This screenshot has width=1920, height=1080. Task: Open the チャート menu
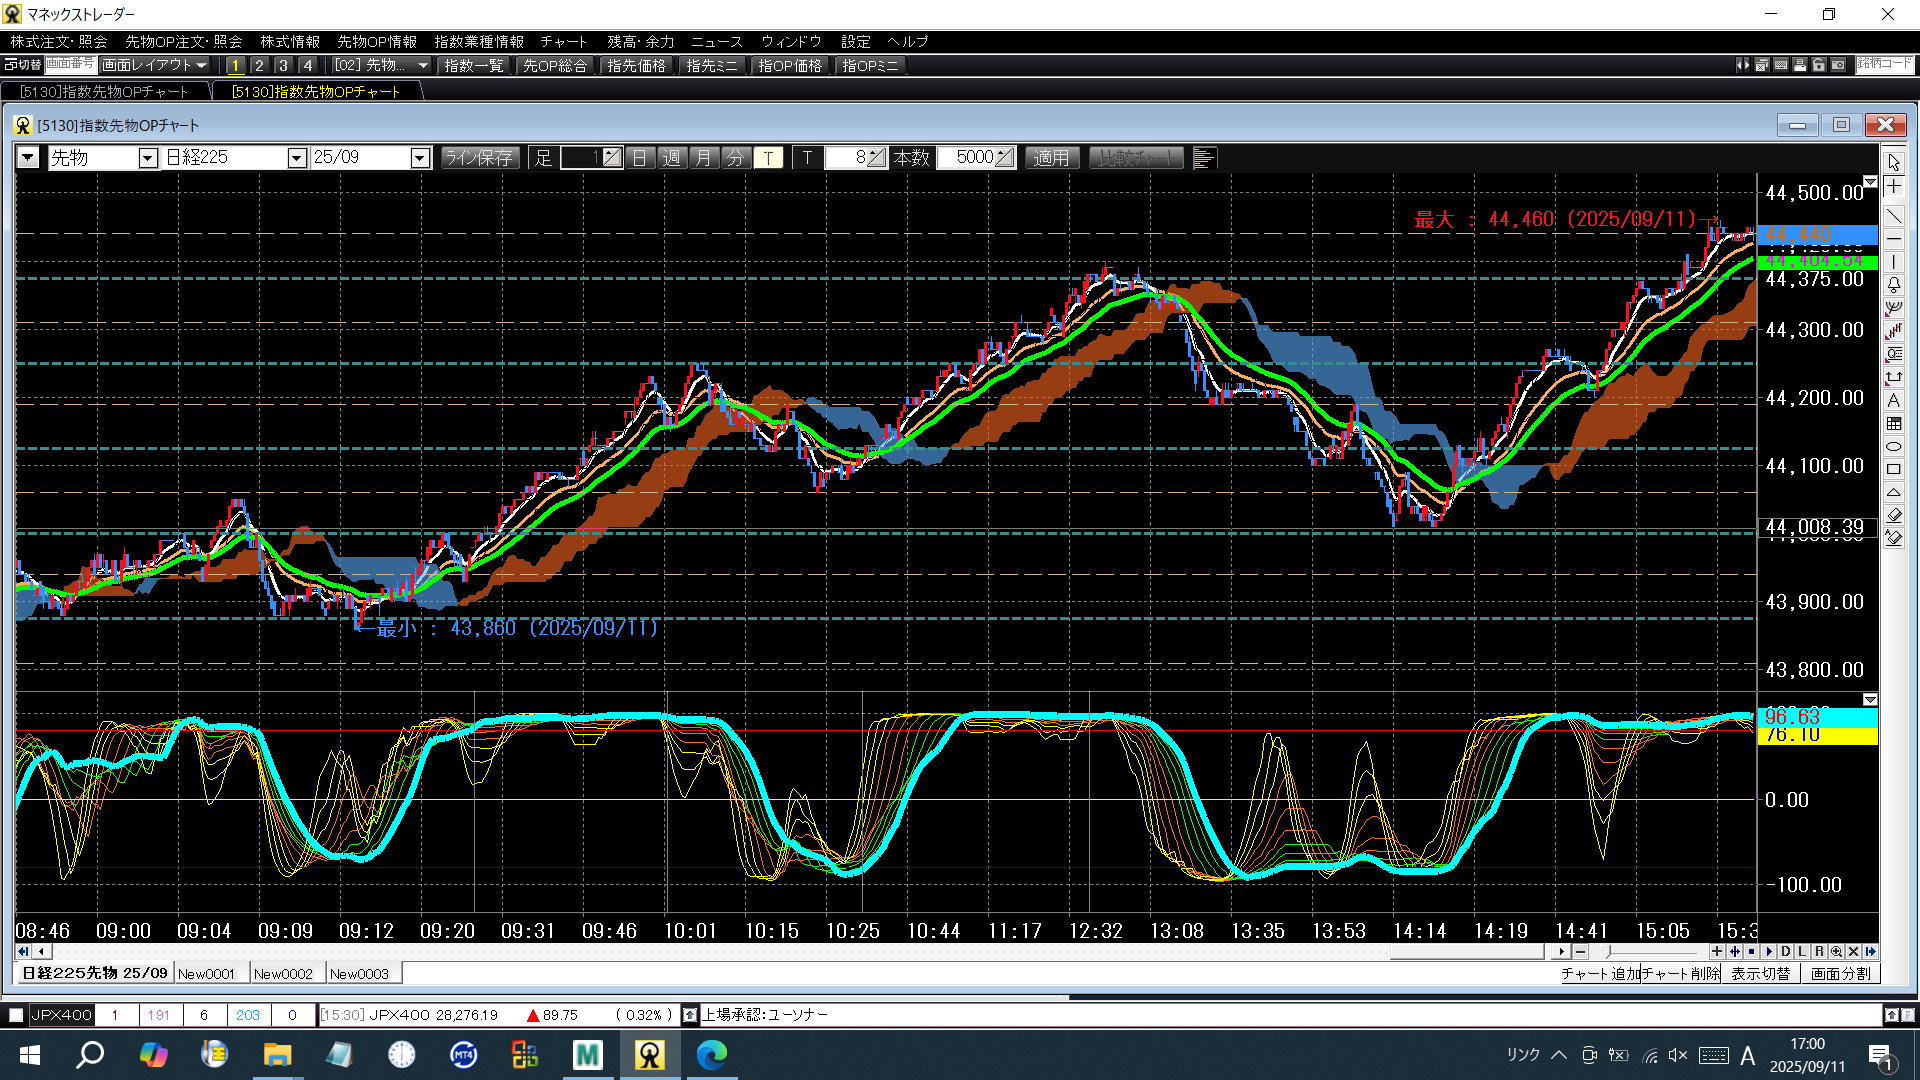tap(563, 41)
